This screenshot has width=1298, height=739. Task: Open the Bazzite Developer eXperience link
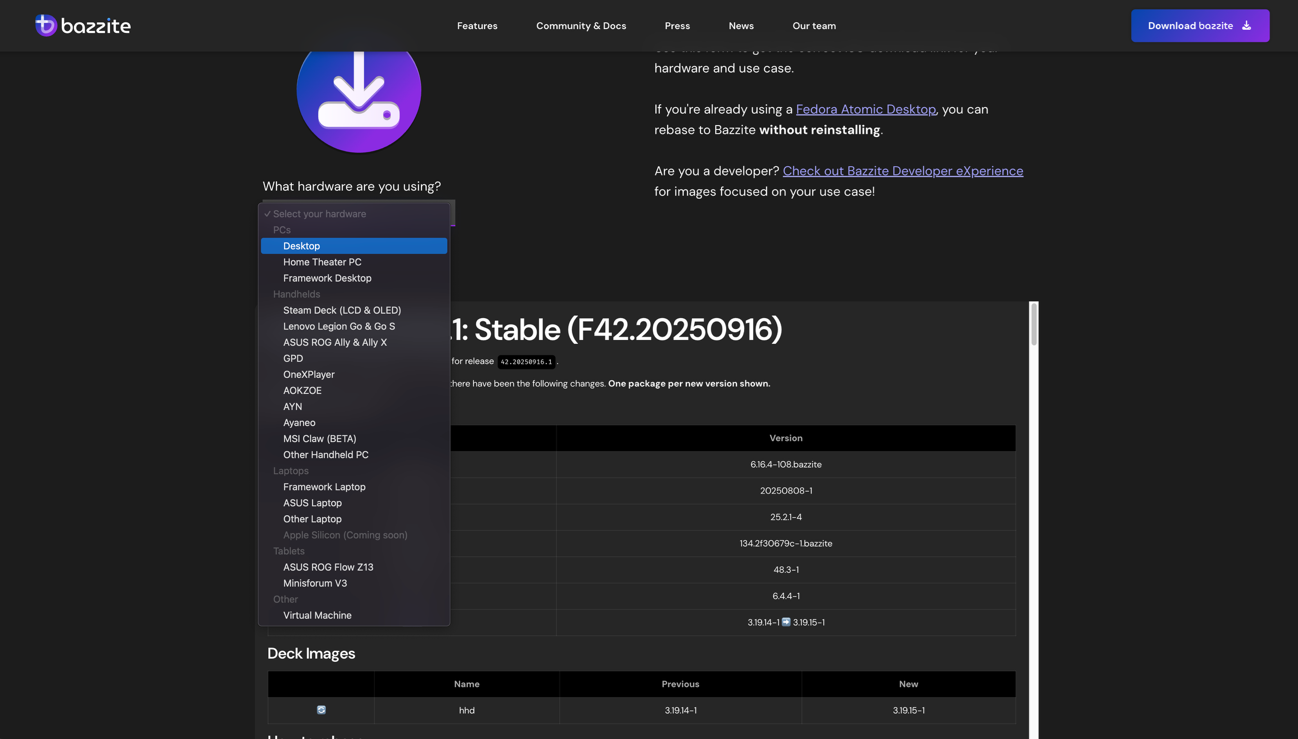[903, 171]
